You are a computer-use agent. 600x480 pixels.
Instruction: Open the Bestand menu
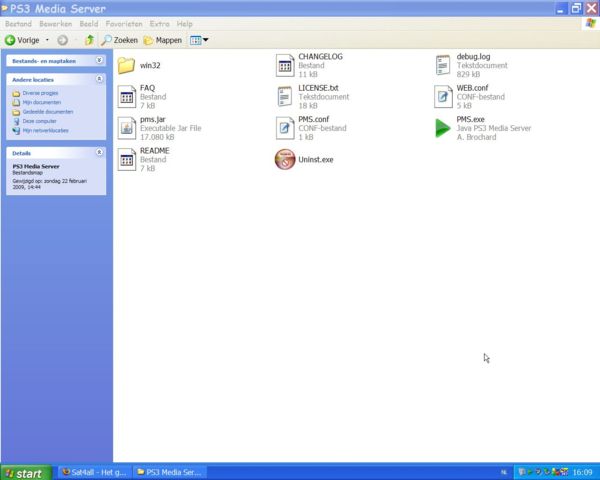tap(18, 24)
